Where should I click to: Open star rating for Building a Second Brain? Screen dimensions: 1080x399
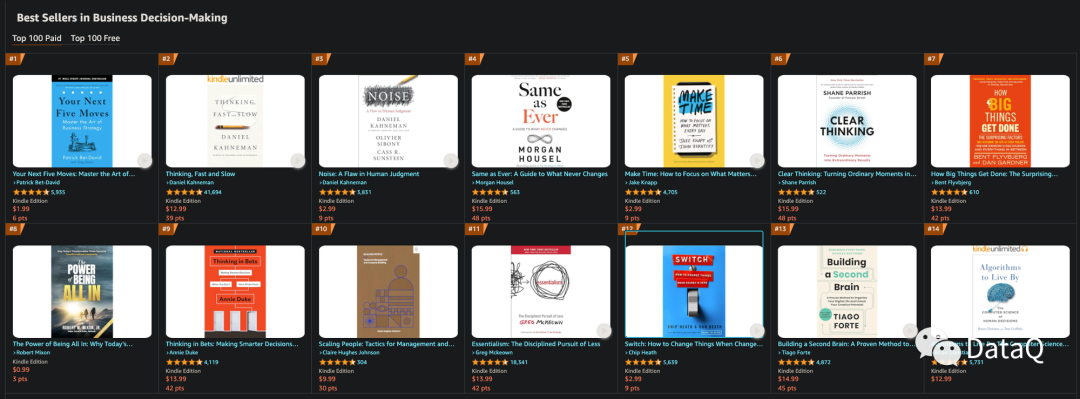tap(795, 362)
